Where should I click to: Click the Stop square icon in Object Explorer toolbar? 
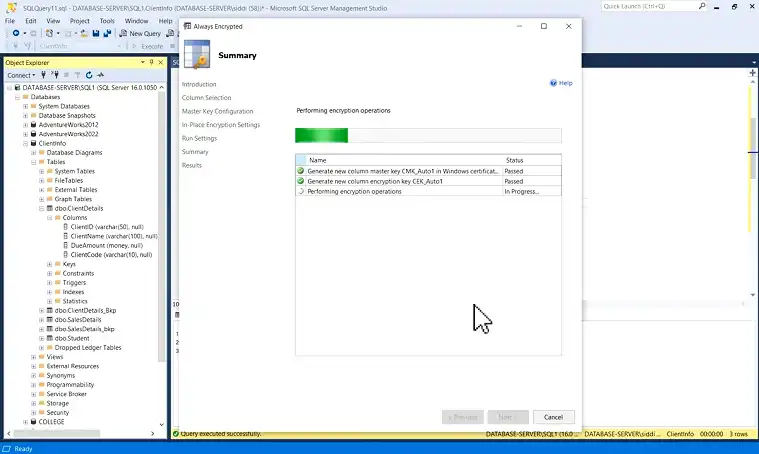66,75
